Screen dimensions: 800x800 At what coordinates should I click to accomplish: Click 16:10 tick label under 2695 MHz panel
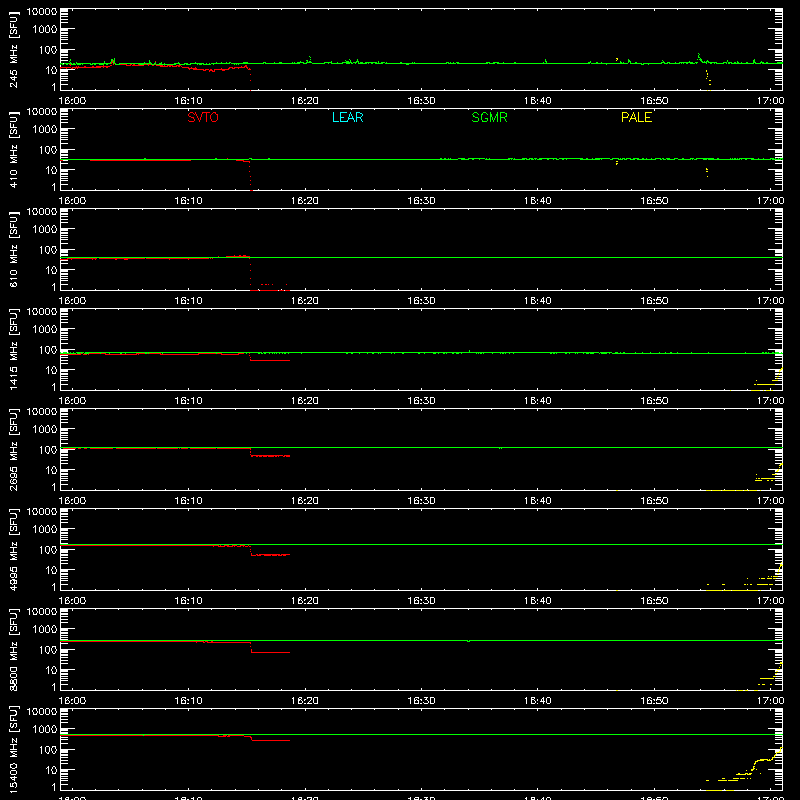189,501
